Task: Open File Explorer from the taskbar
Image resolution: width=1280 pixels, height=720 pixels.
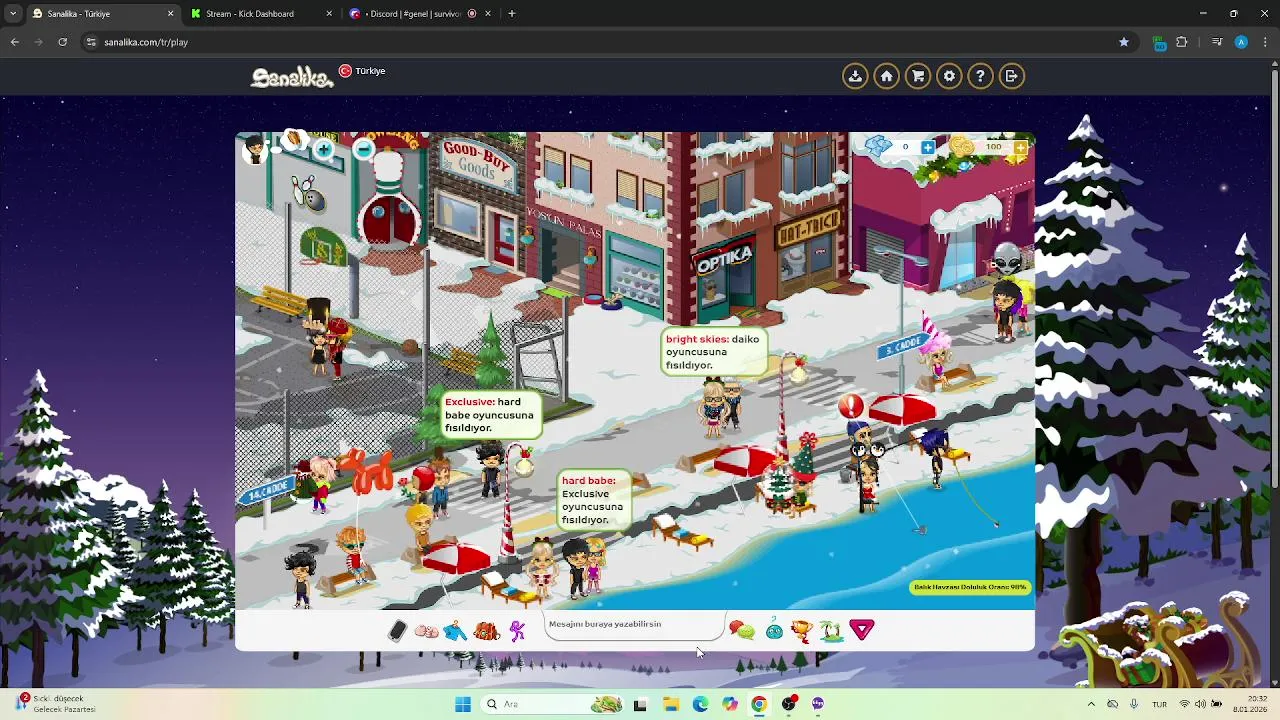Action: coord(670,704)
